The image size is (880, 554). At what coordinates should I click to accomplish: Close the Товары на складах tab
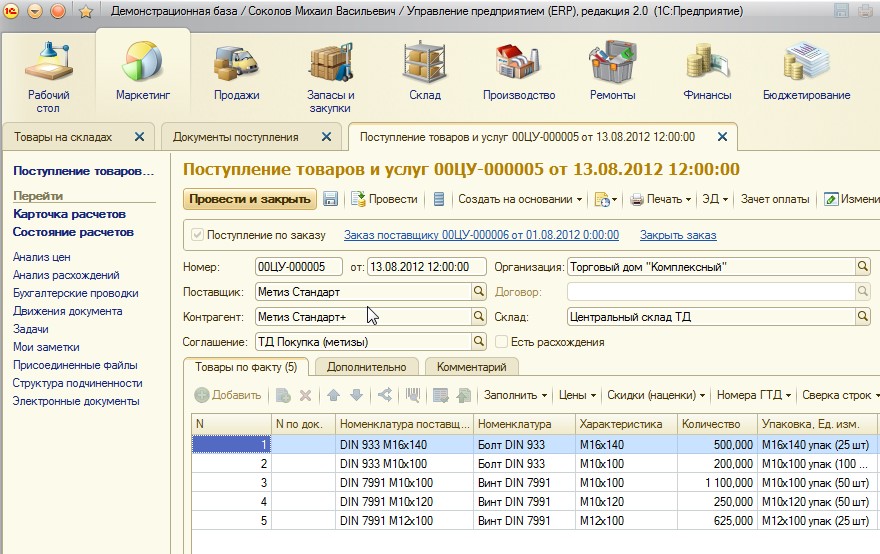tap(139, 136)
